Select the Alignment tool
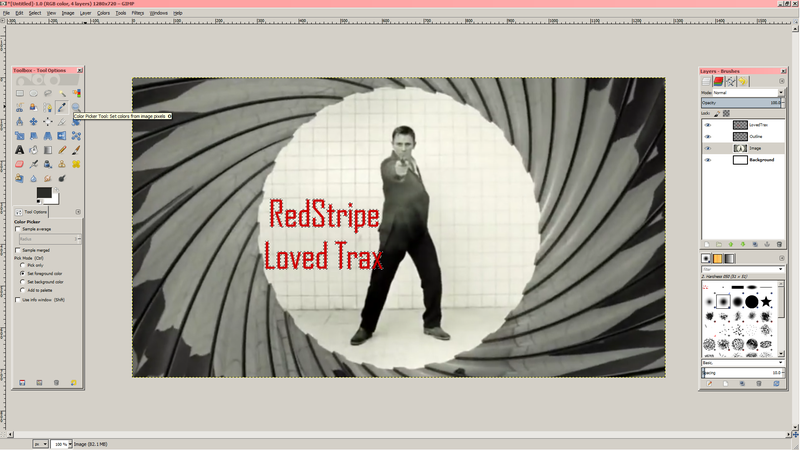The height and width of the screenshot is (450, 800). tap(47, 121)
